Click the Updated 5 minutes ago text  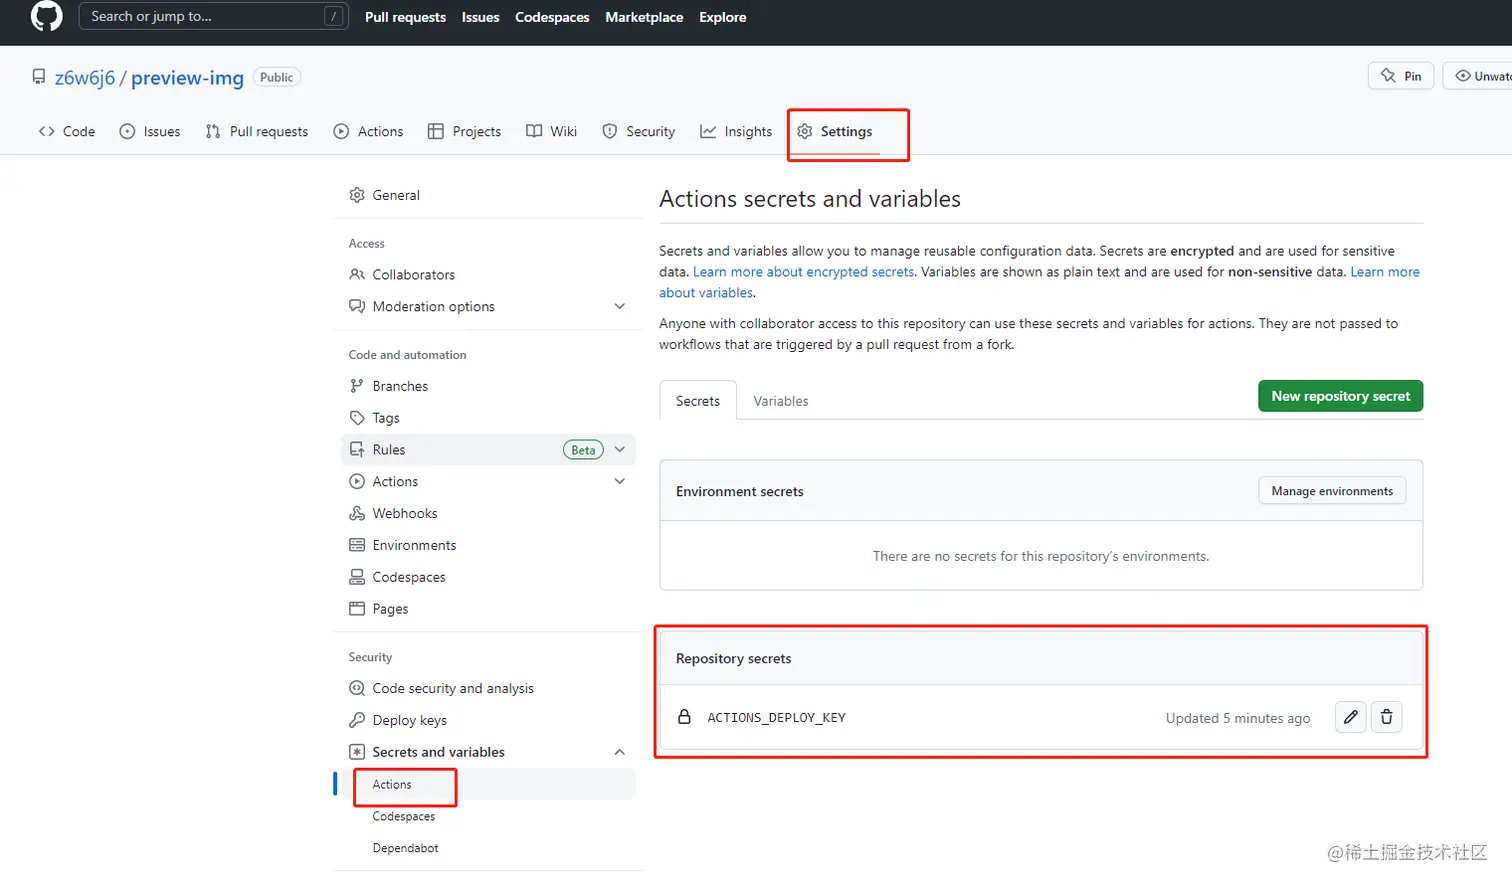click(1238, 718)
